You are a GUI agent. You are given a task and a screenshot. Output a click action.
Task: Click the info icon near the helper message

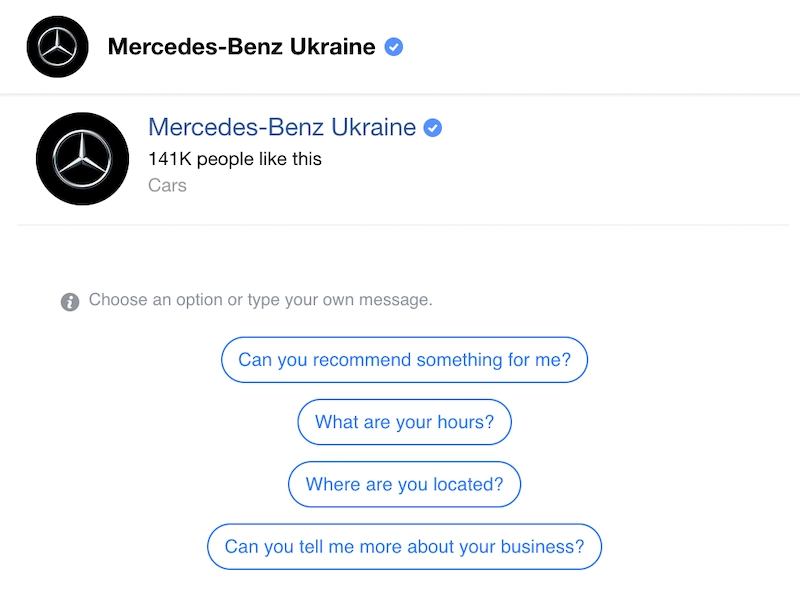coord(69,300)
